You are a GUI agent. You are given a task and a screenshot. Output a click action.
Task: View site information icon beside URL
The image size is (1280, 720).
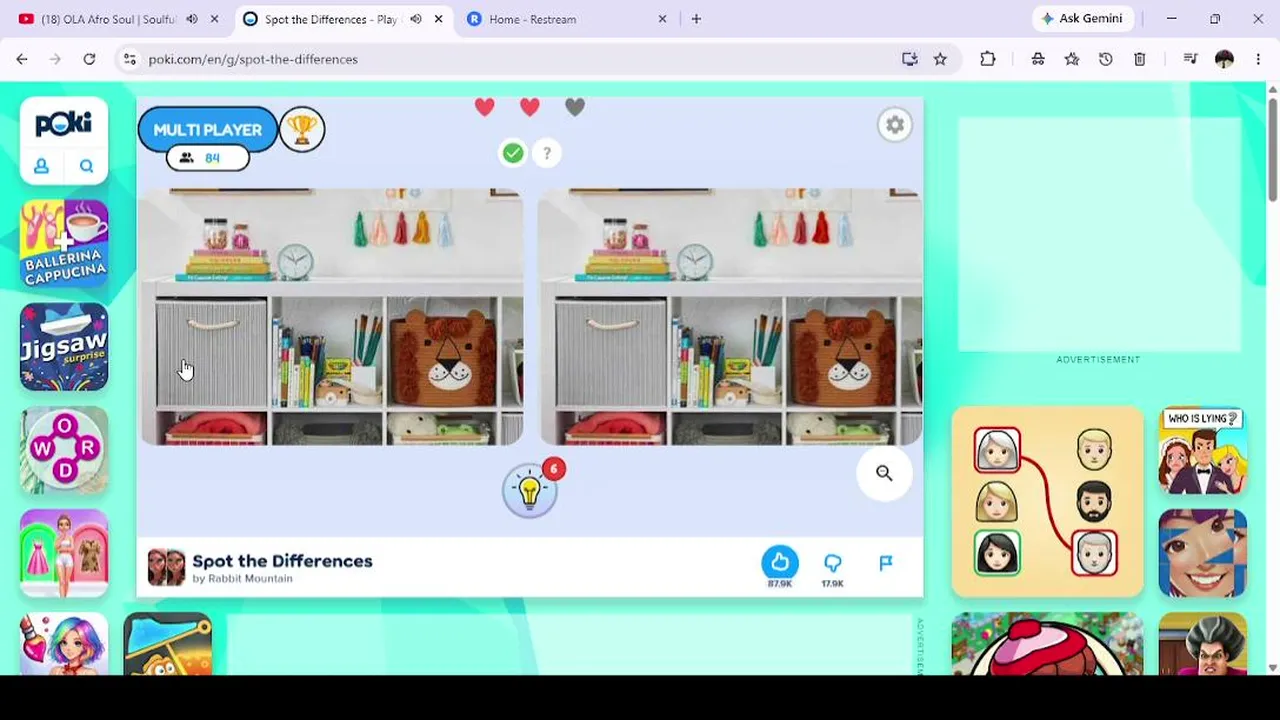130,59
